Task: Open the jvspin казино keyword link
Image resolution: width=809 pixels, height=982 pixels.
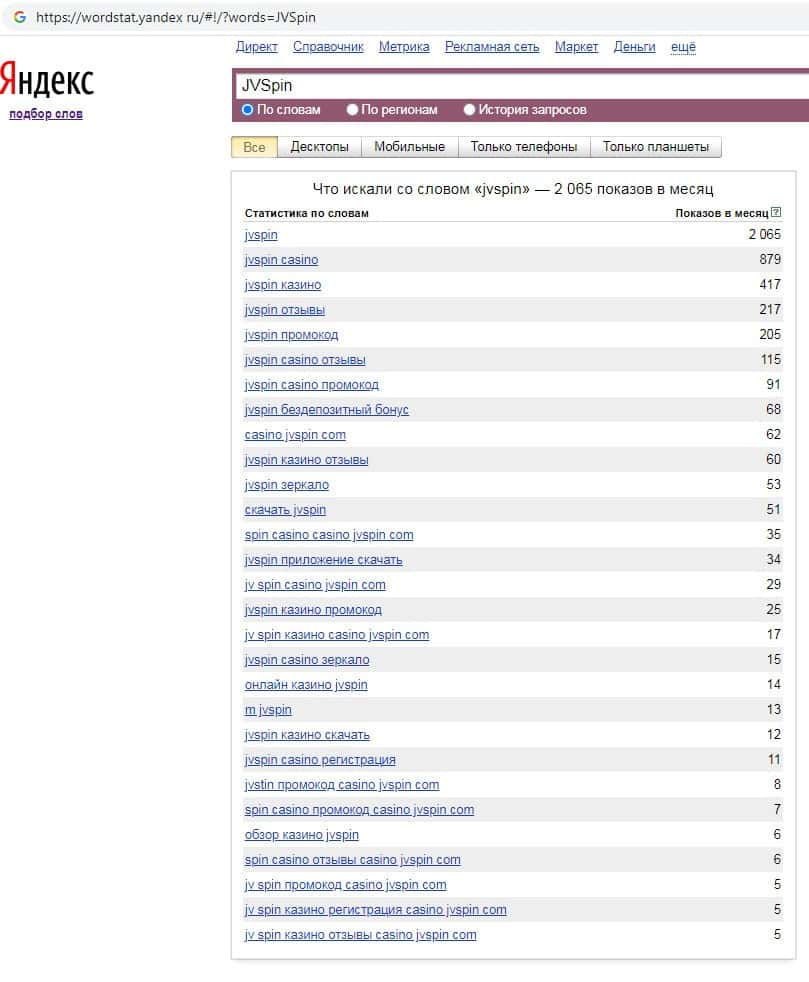Action: (282, 285)
